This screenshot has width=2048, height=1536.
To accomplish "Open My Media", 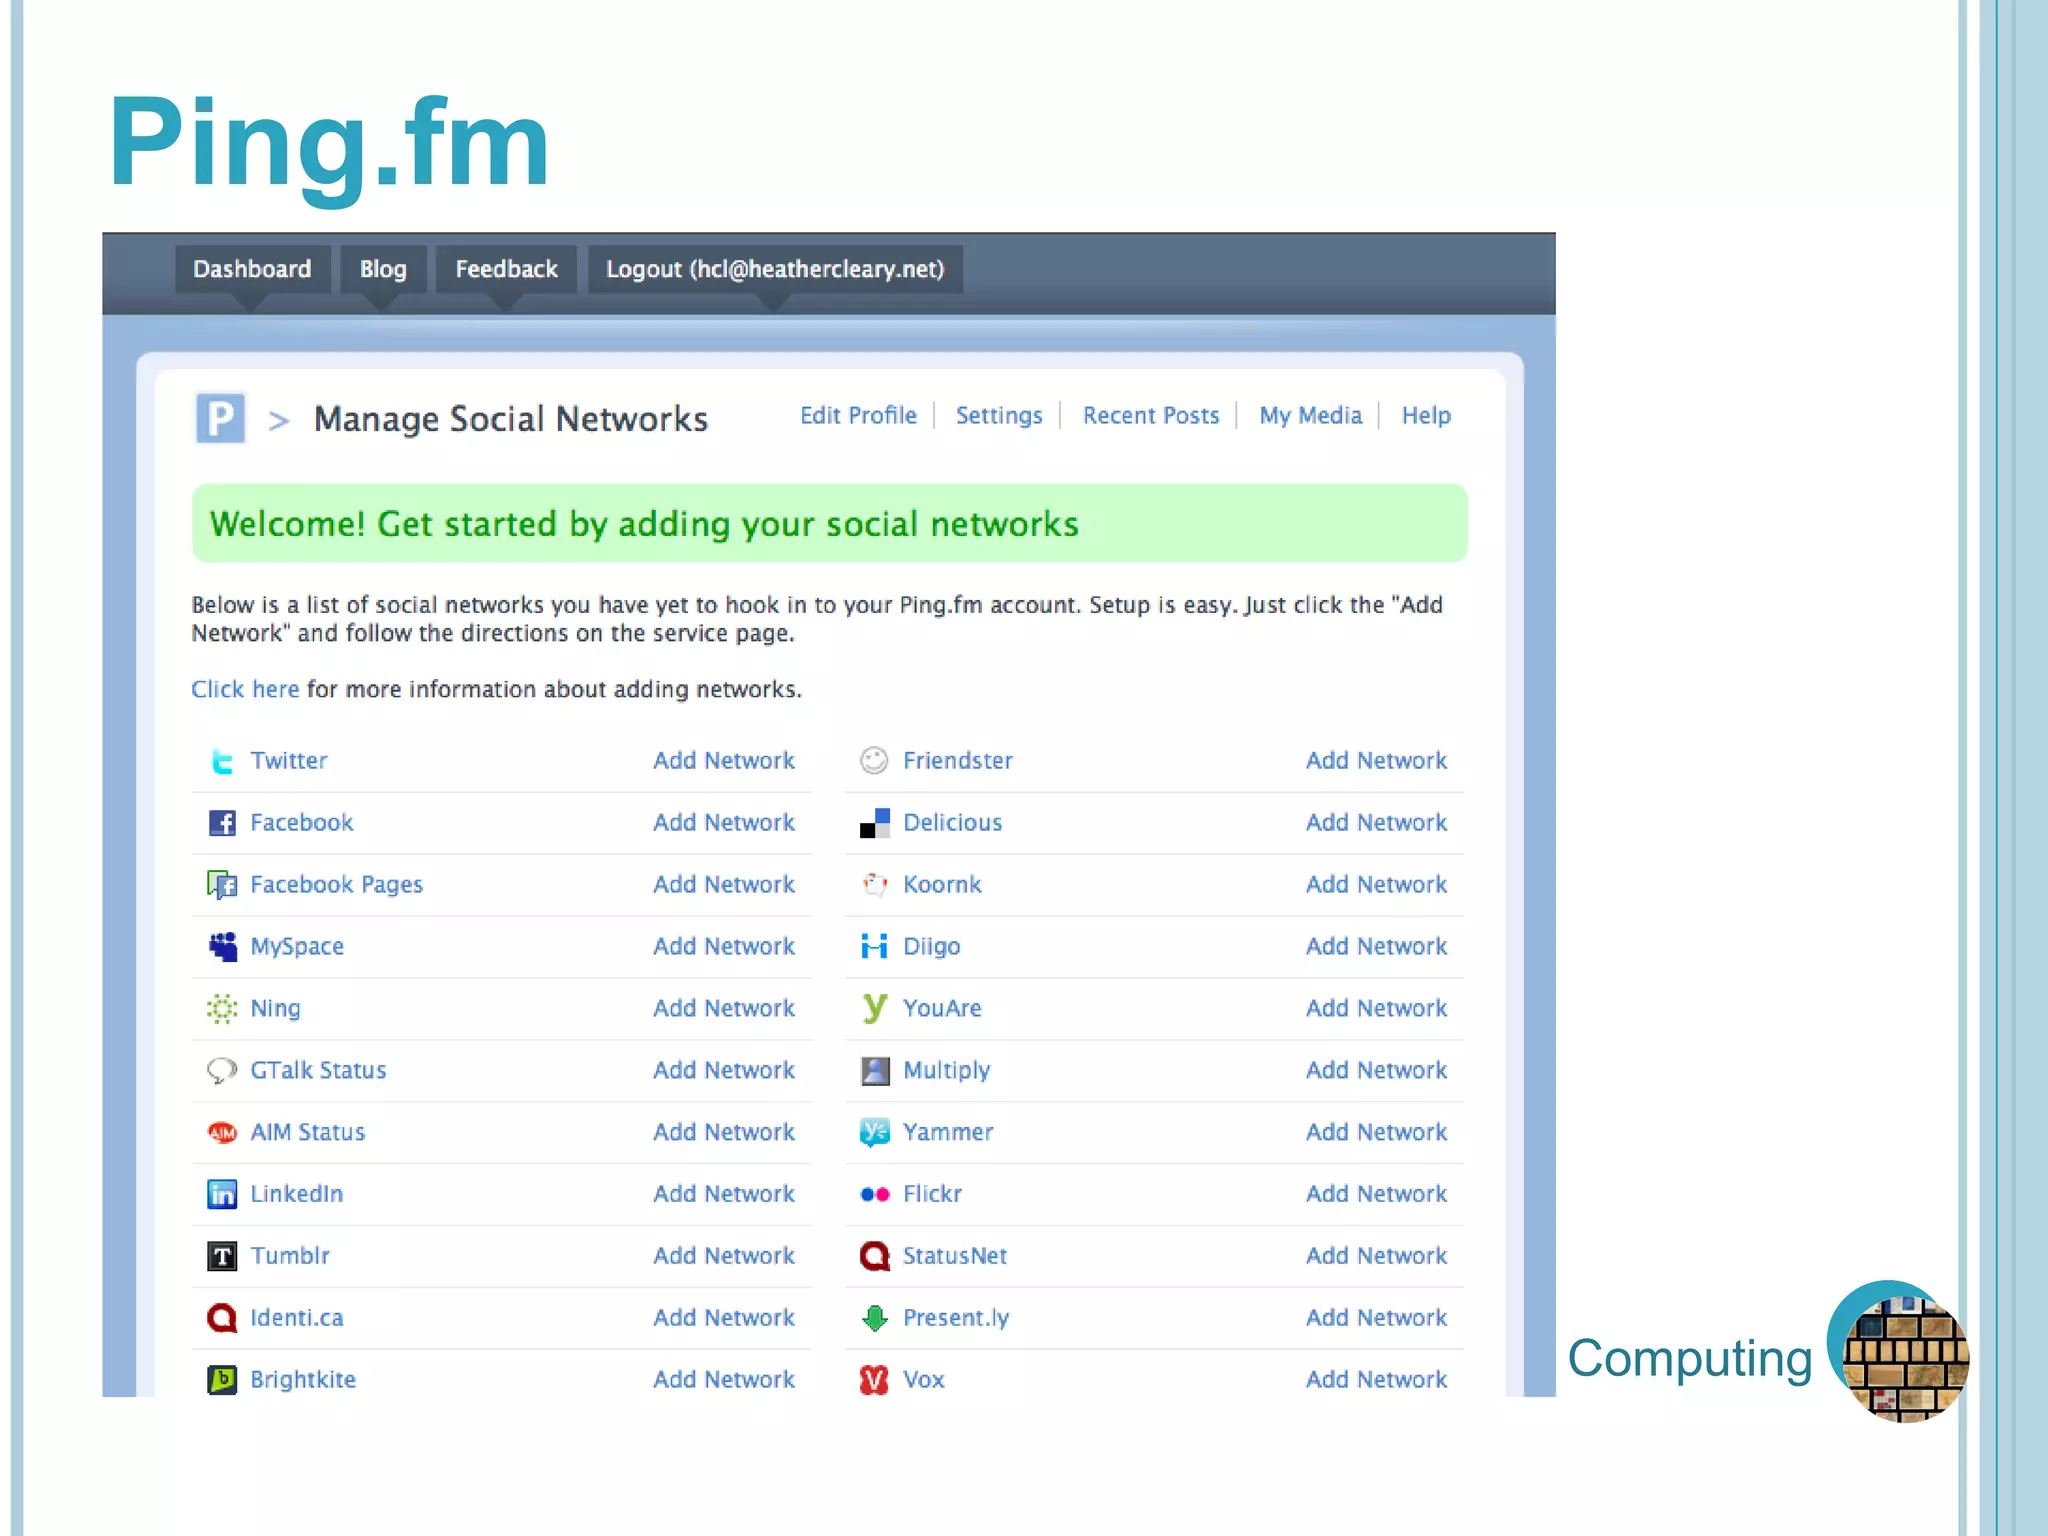I will pos(1310,415).
